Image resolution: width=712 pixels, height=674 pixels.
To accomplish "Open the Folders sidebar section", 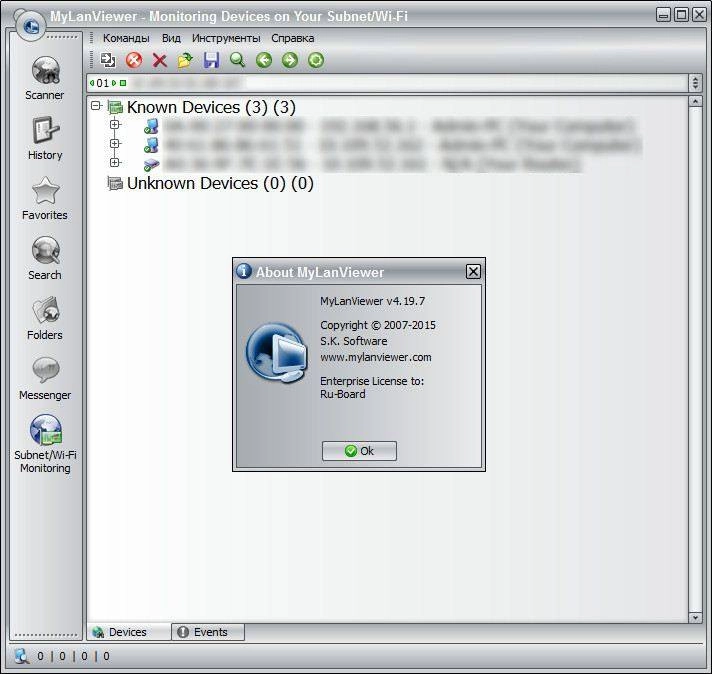I will (x=45, y=318).
